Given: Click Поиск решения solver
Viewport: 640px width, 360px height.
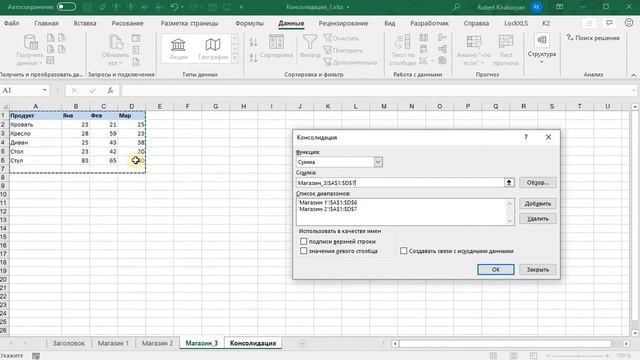Looking at the screenshot, I should (x=593, y=38).
